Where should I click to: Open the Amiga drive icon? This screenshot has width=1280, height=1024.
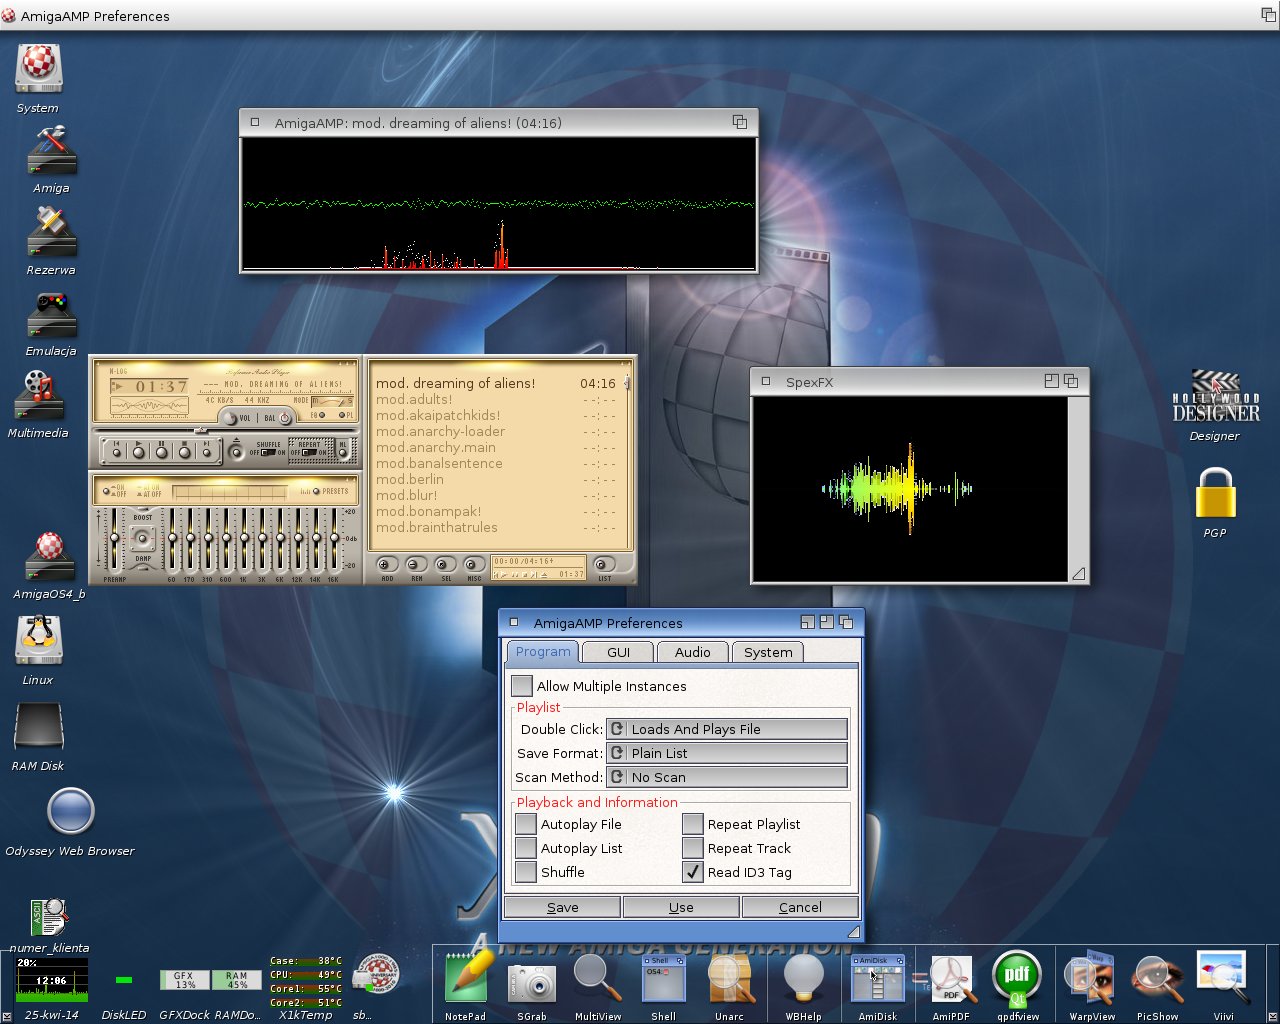52,151
